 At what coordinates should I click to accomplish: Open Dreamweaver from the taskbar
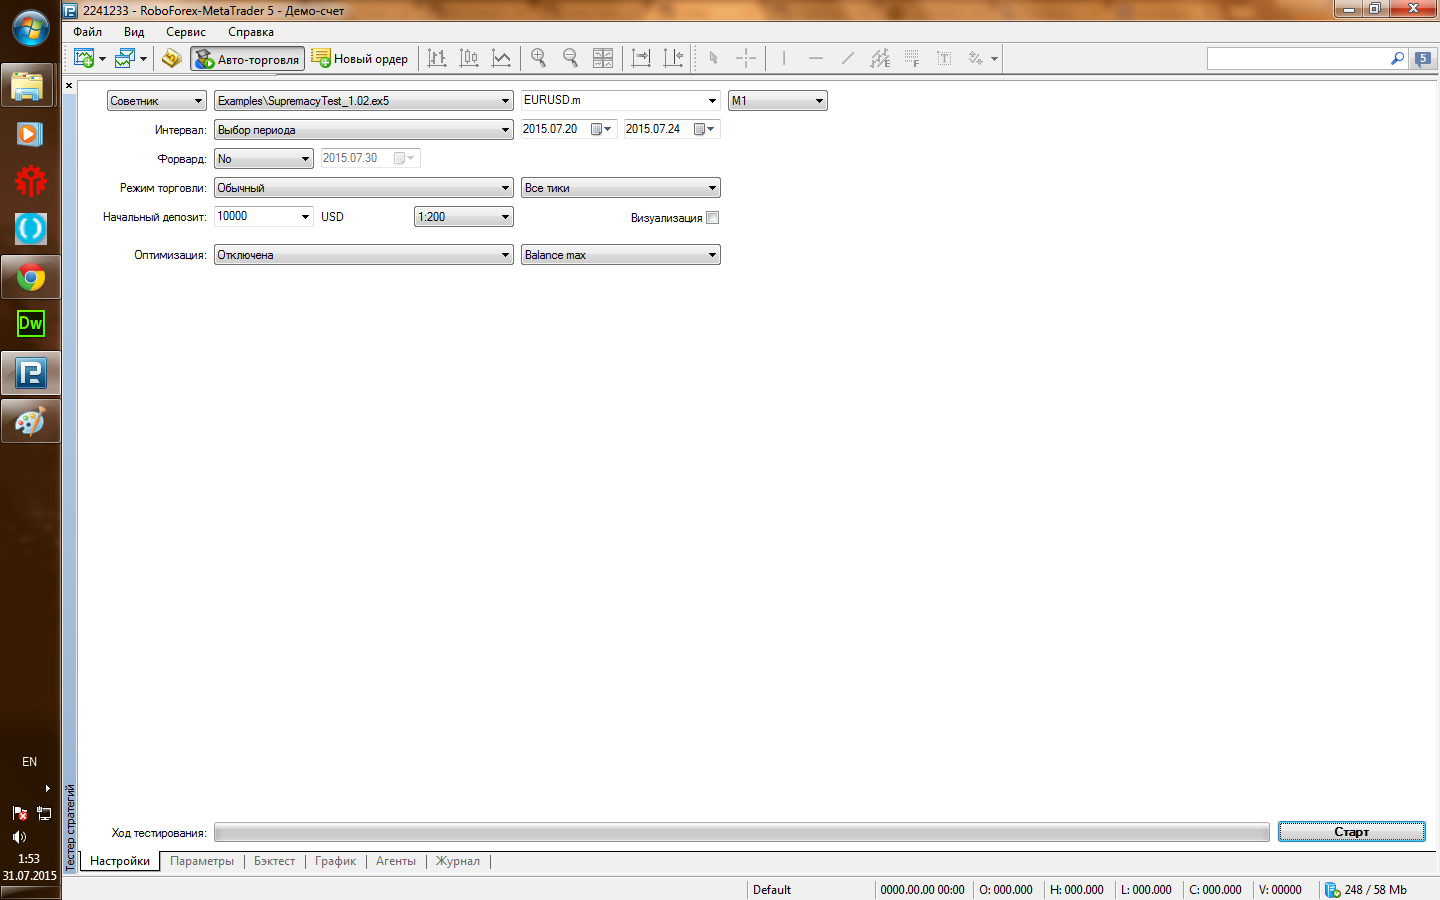coord(31,323)
